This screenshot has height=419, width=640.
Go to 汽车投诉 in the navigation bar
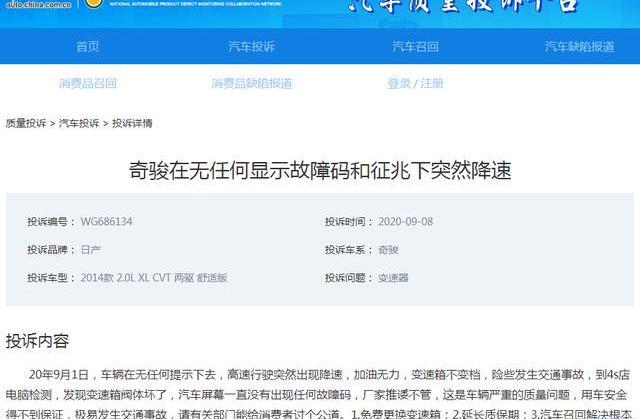pos(251,47)
